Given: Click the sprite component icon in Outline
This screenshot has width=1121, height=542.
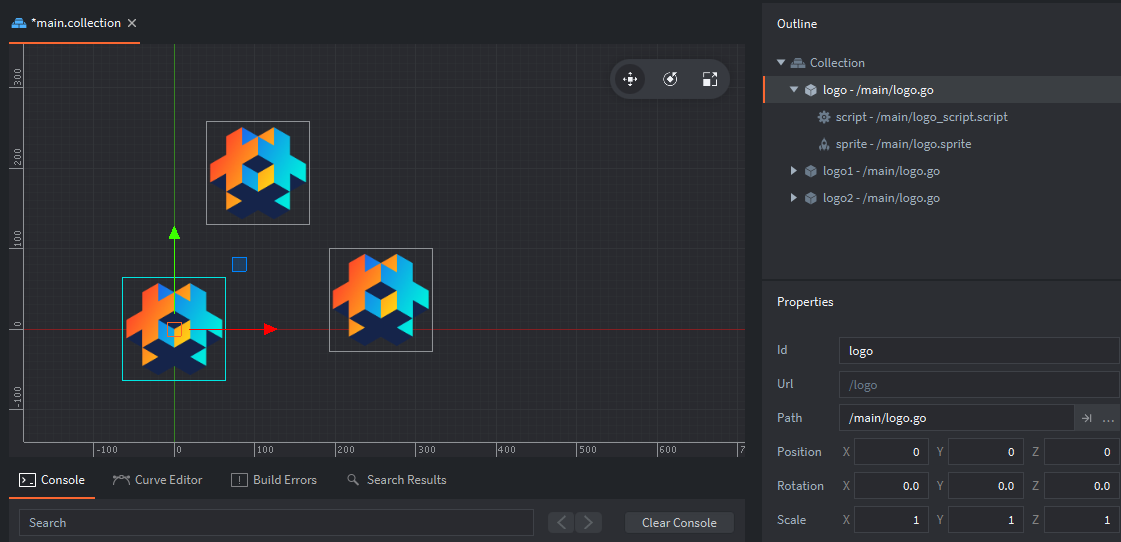Looking at the screenshot, I should pos(824,144).
